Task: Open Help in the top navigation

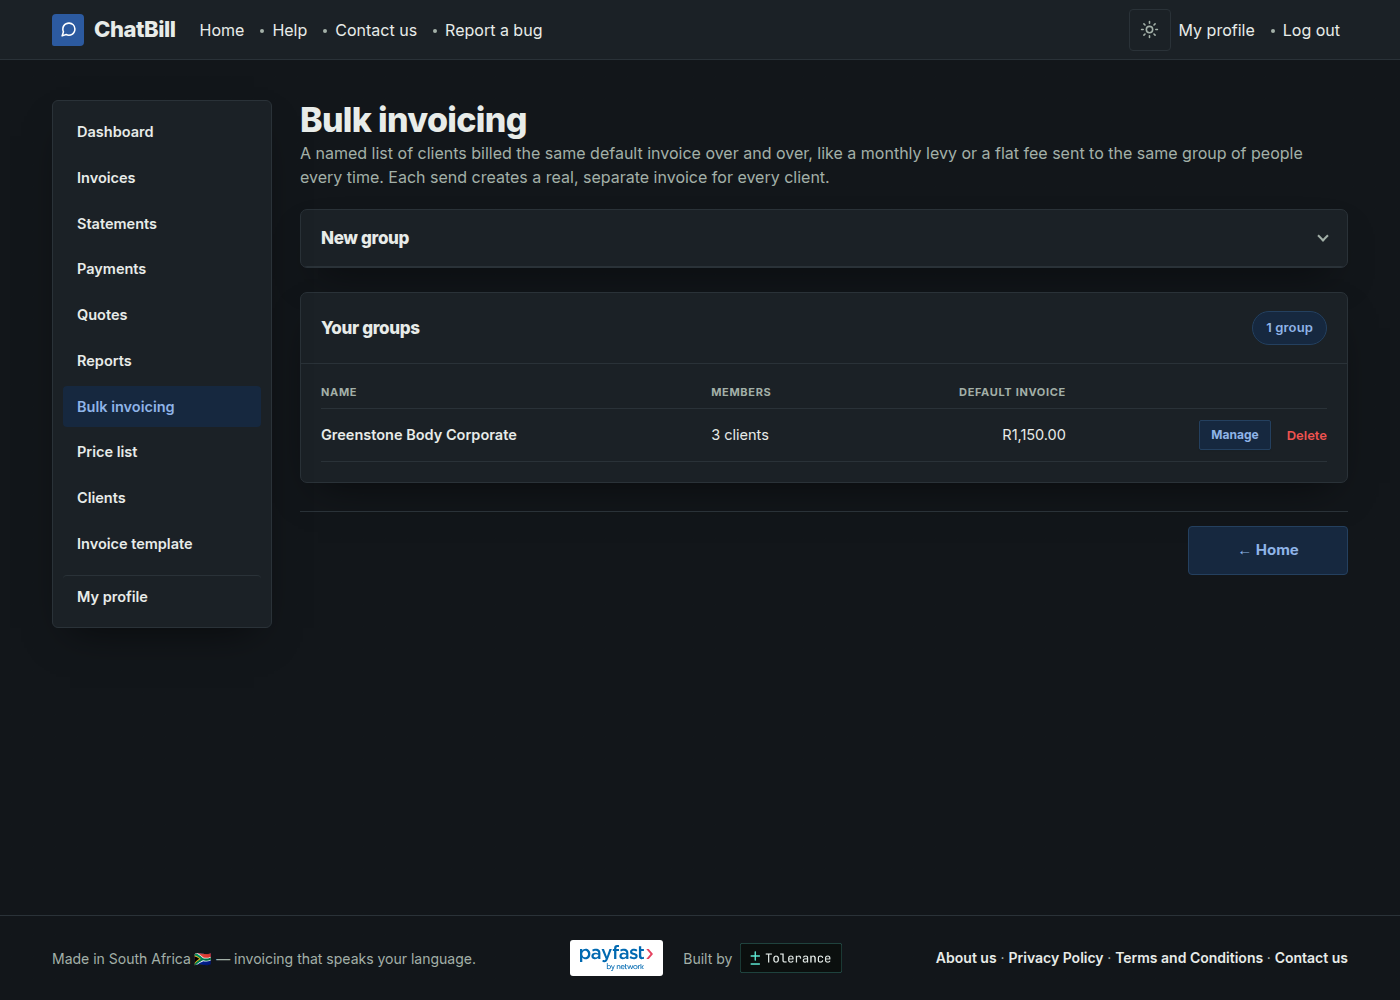Action: point(290,30)
